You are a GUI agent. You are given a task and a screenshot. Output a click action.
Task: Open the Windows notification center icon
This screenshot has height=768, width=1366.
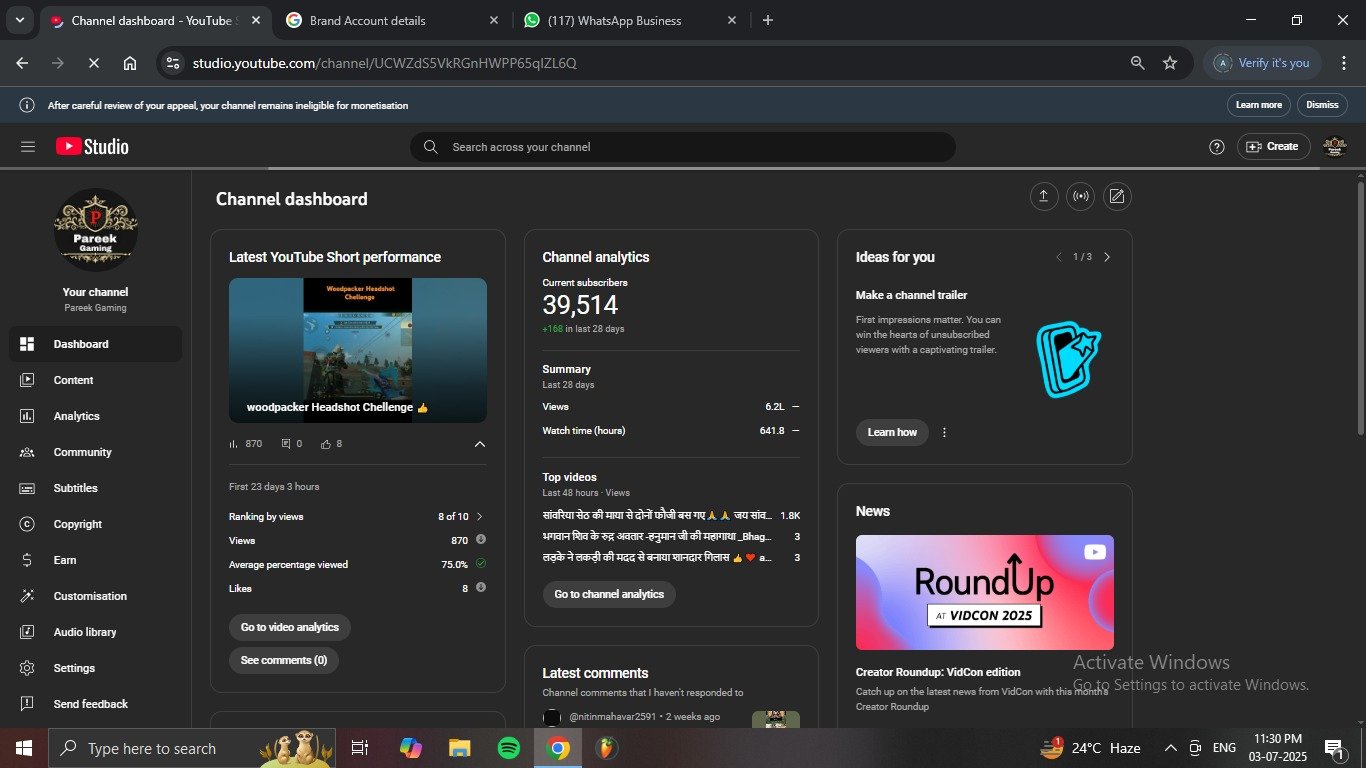pyautogui.click(x=1333, y=748)
